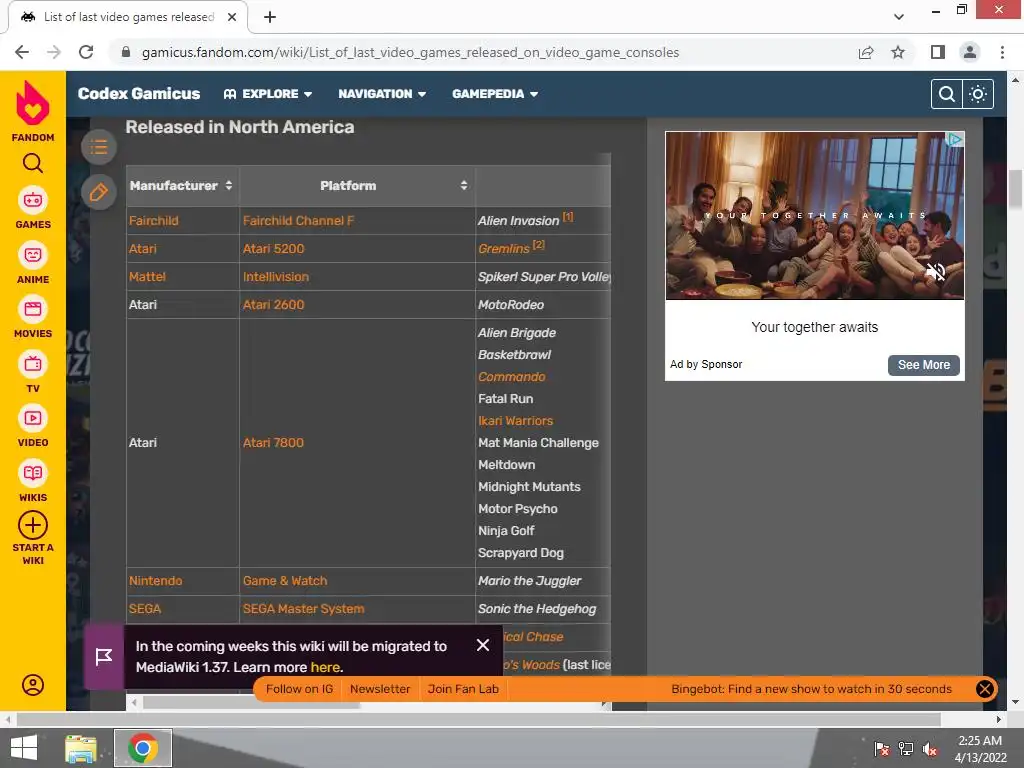Image resolution: width=1024 pixels, height=768 pixels.
Task: Open the Gremlins game link
Action: pyautogui.click(x=504, y=249)
